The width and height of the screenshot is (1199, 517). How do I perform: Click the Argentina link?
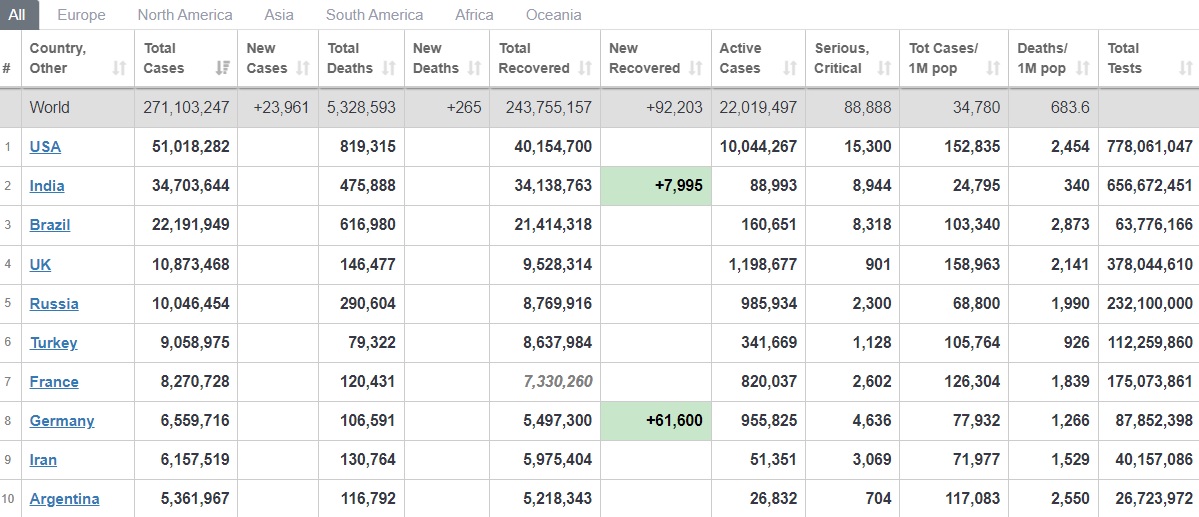point(64,499)
